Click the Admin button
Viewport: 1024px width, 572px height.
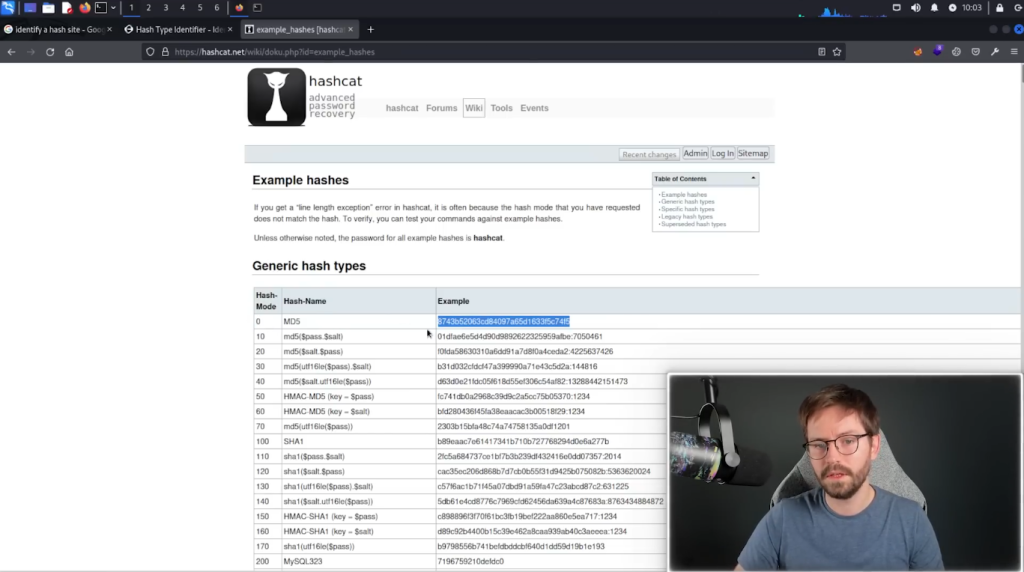pyautogui.click(x=695, y=153)
